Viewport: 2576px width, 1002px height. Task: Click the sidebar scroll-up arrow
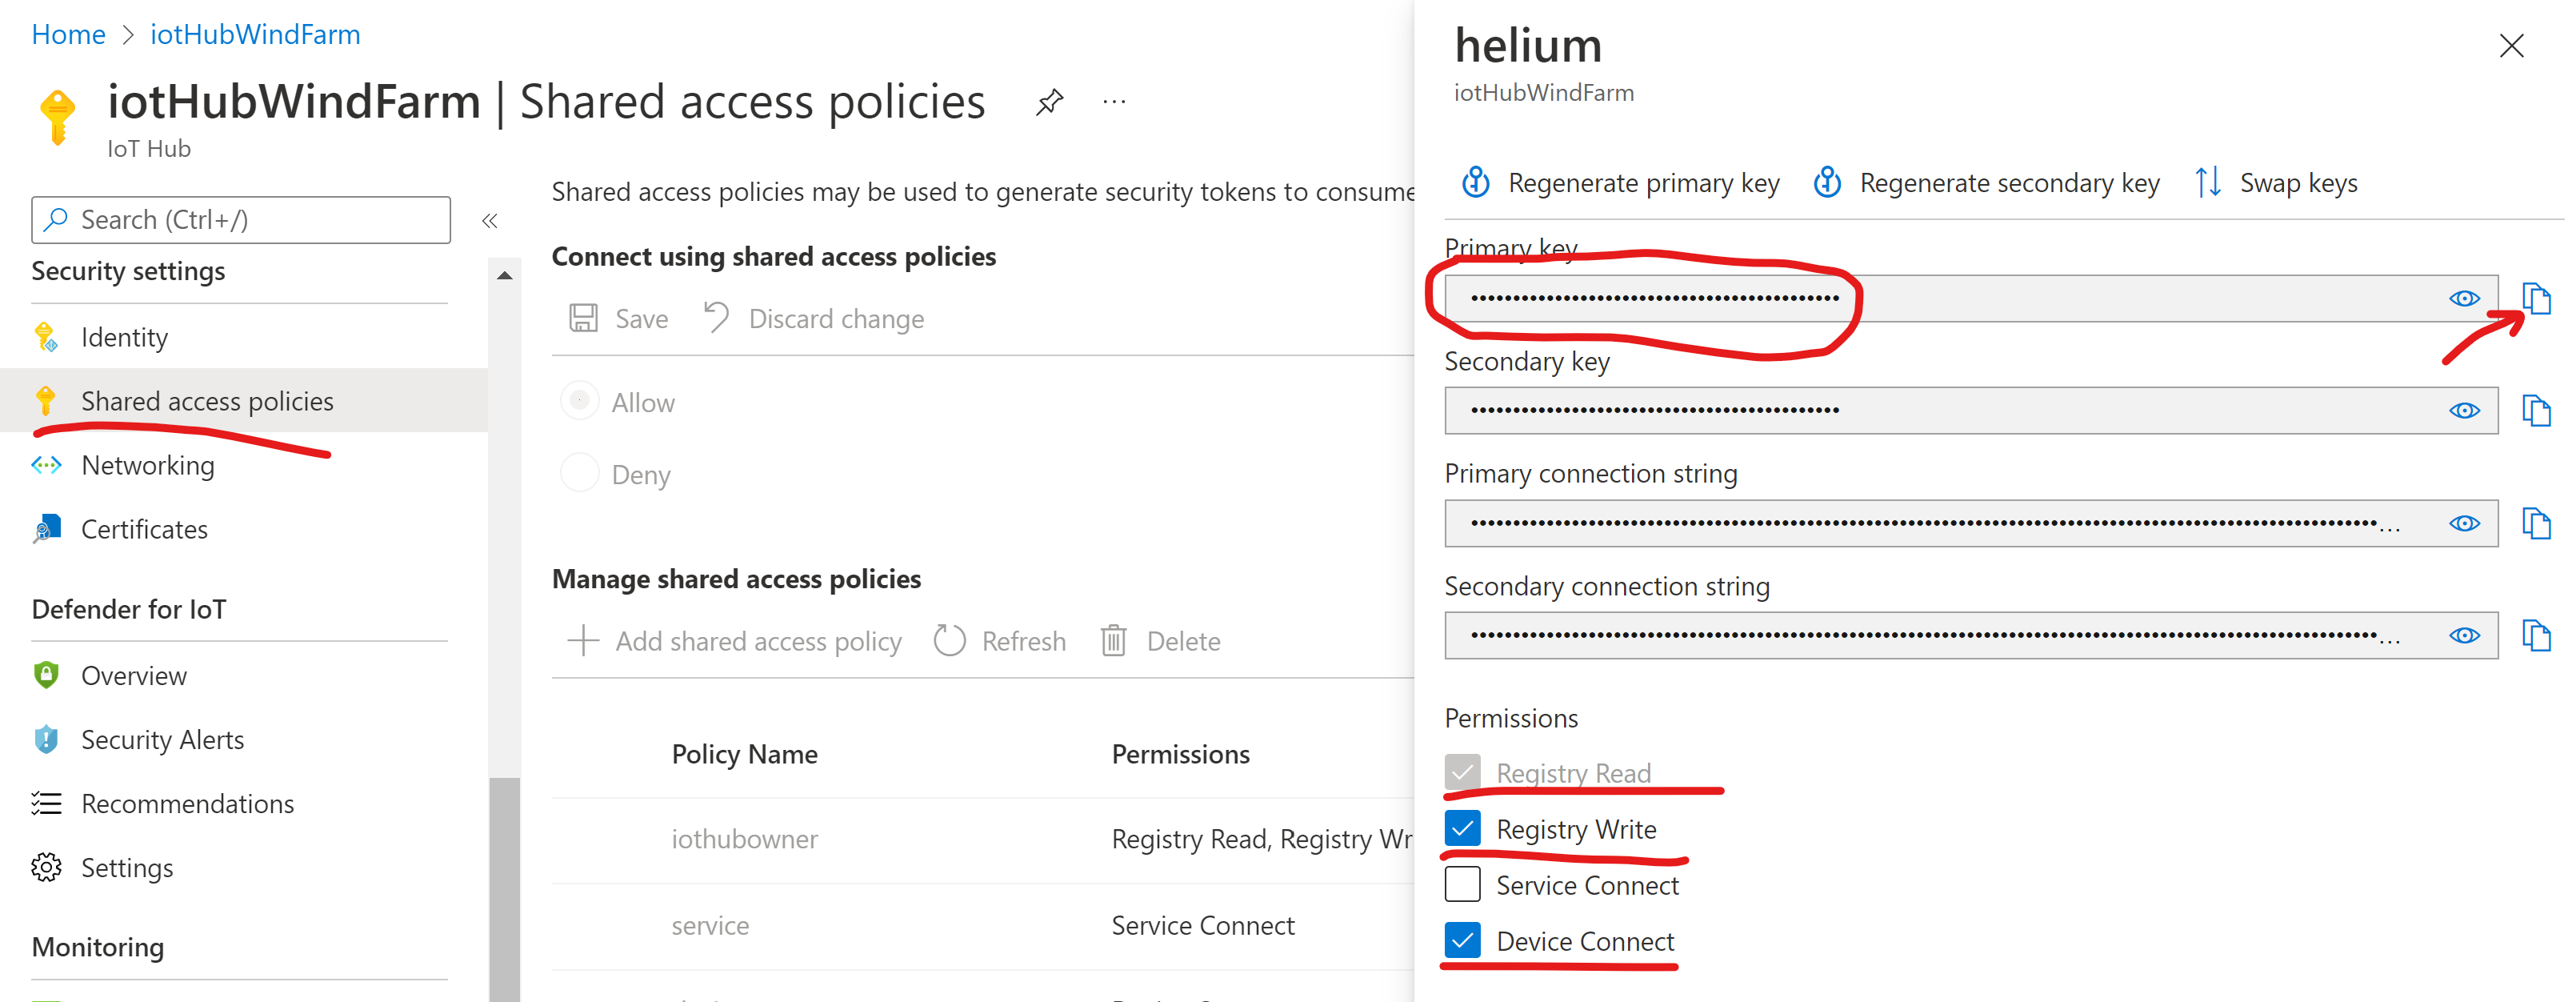(505, 275)
